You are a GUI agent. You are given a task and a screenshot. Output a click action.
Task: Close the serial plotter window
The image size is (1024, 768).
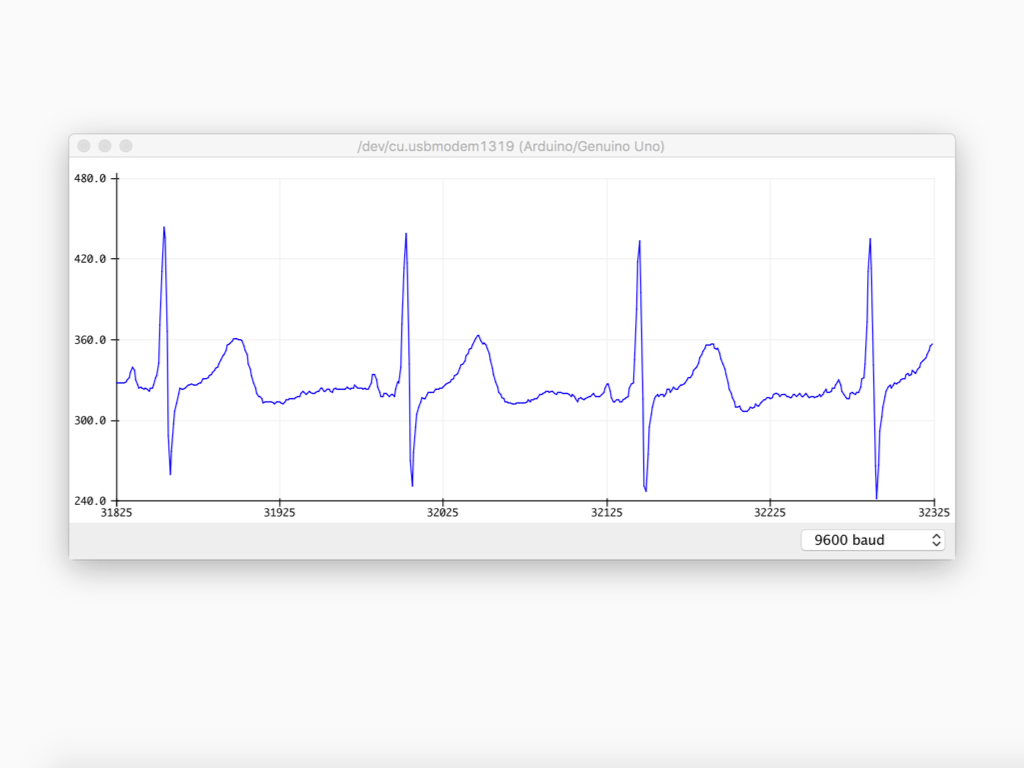point(84,146)
